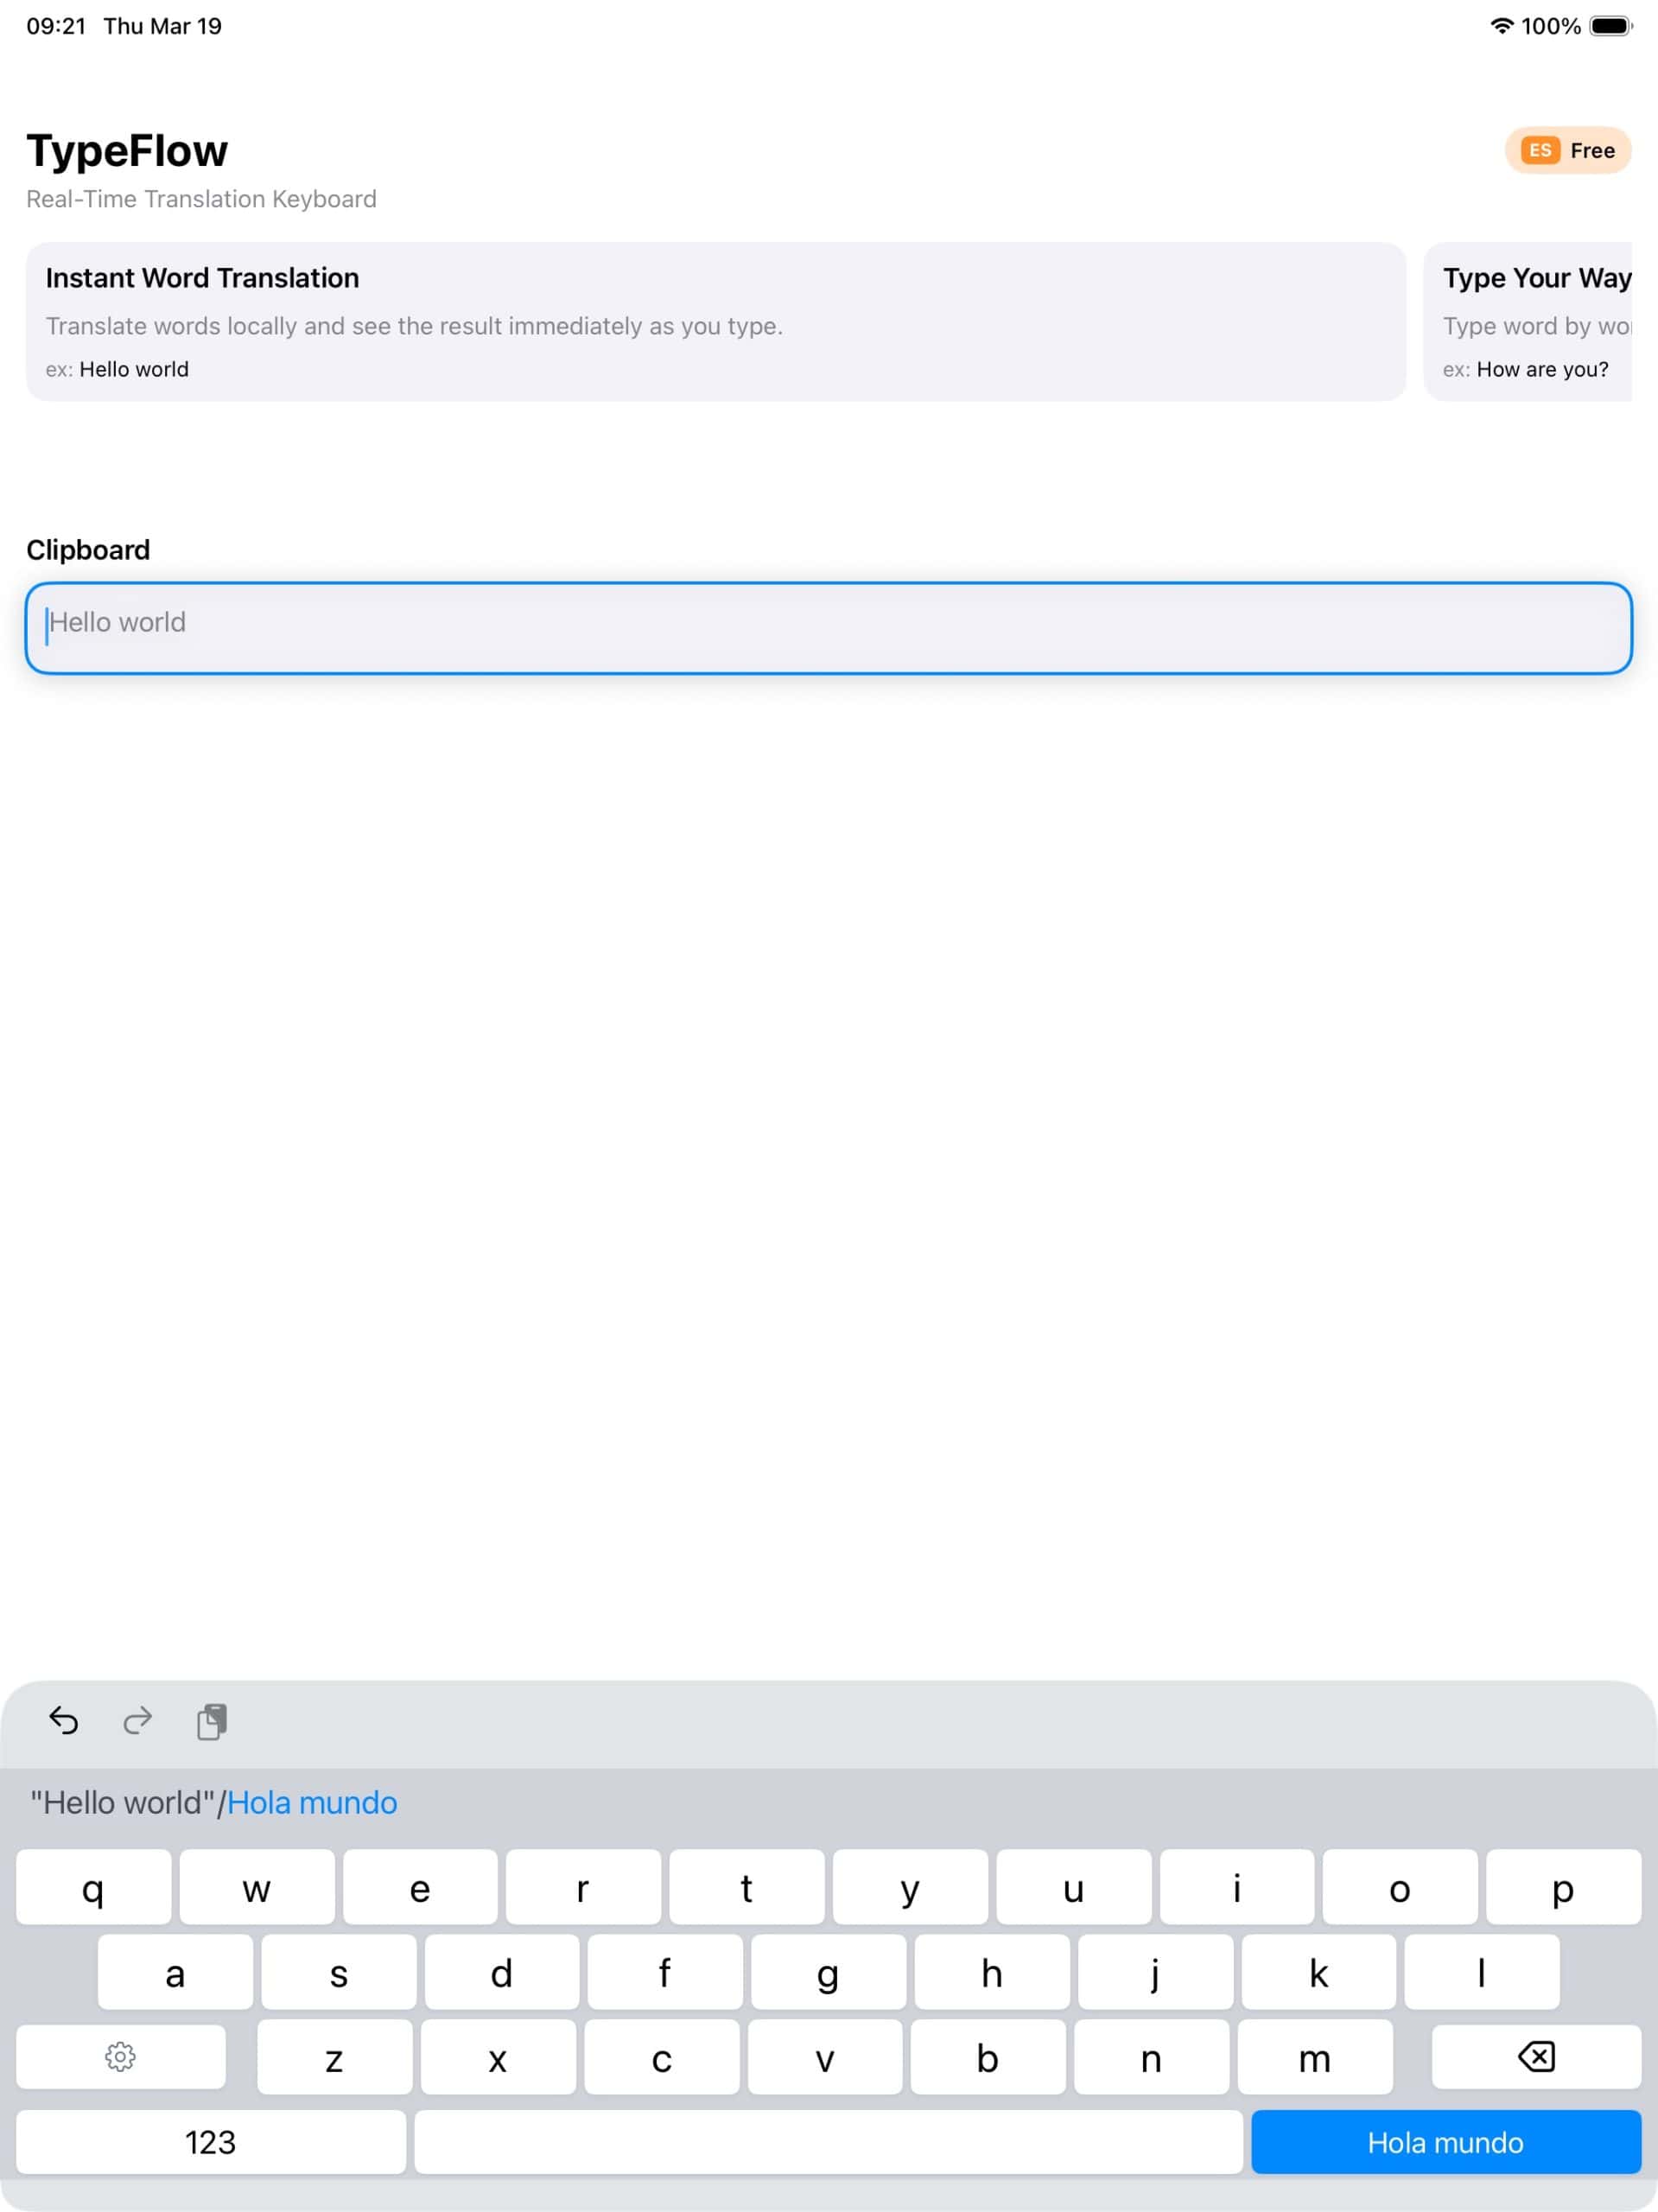Switch to 123 numbers keyboard

coord(211,2142)
